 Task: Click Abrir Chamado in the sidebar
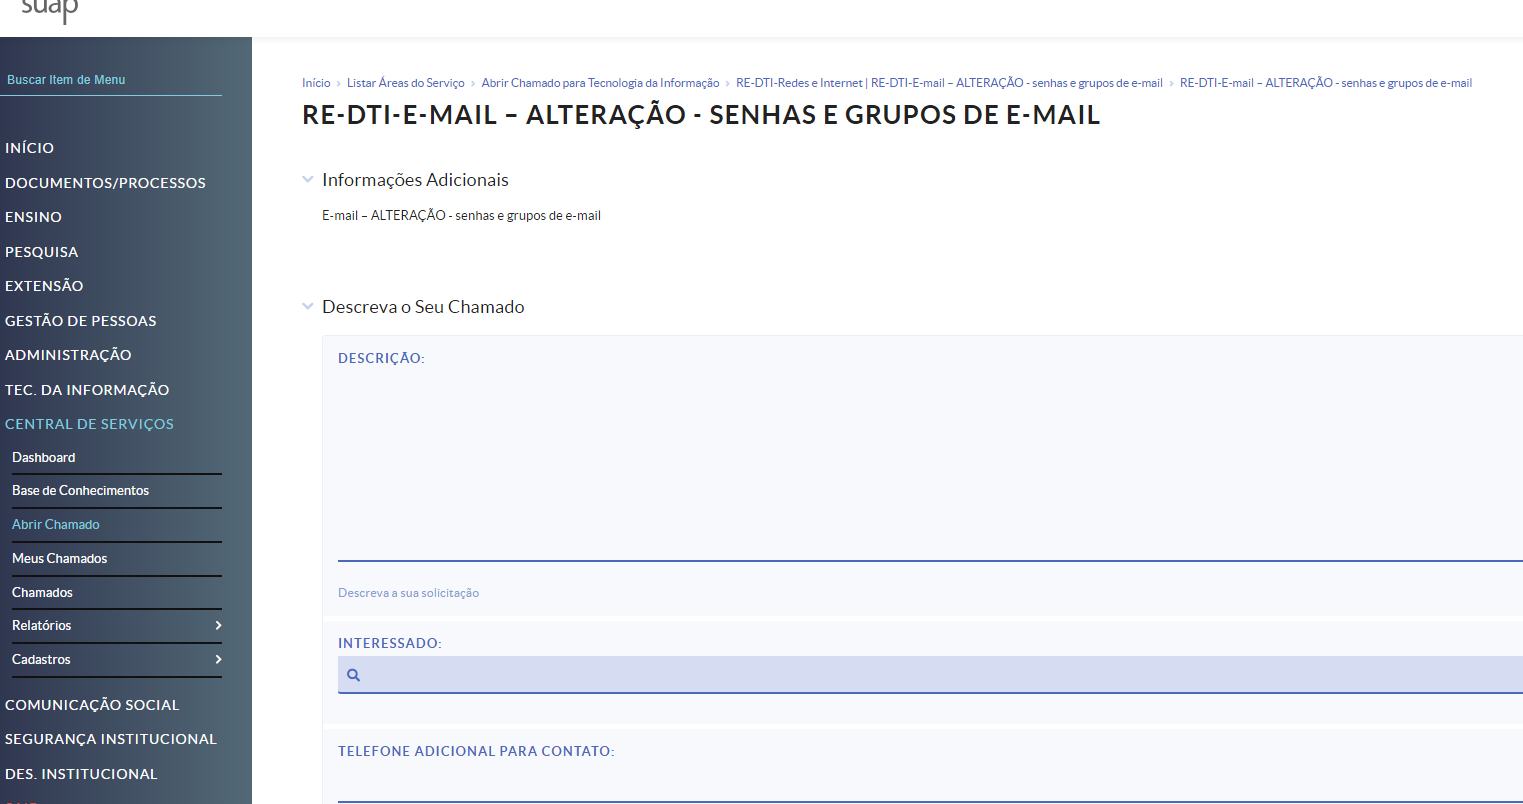coord(56,525)
